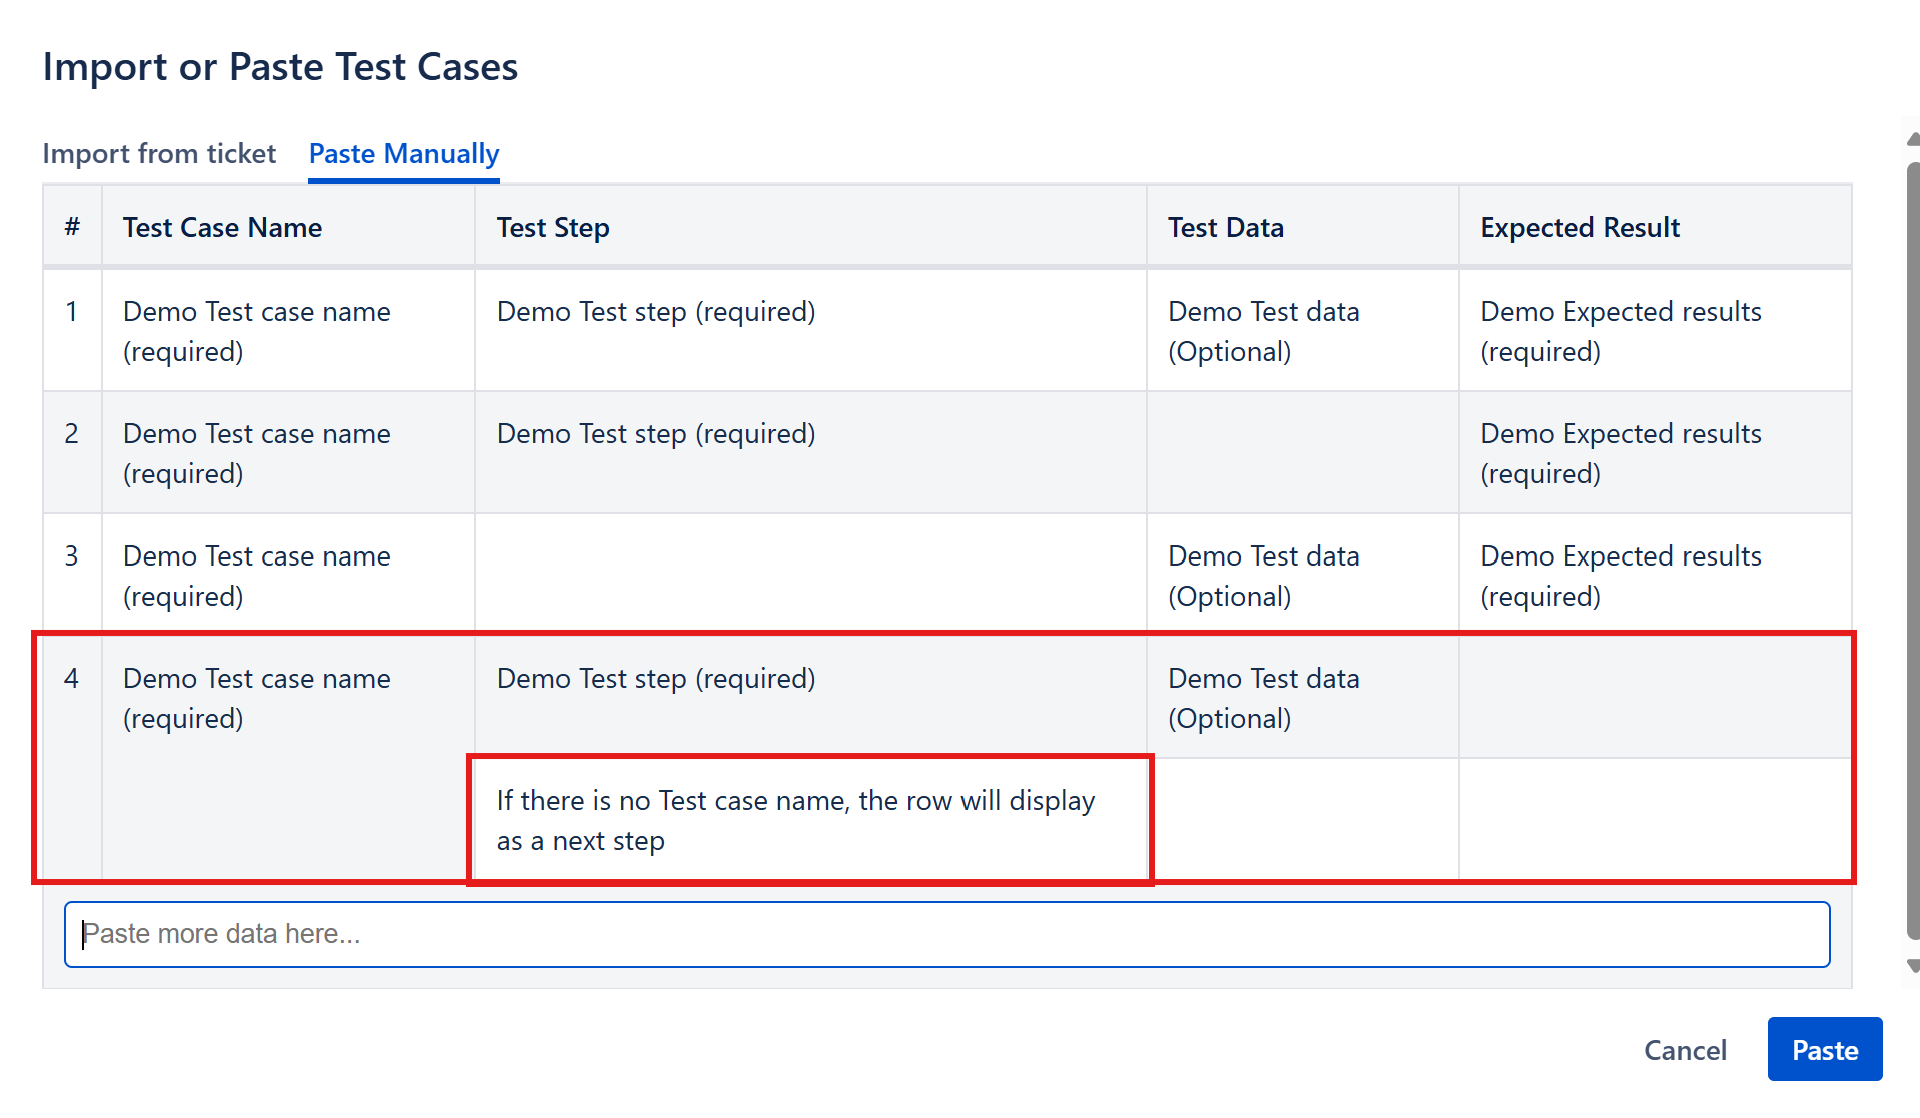Click the vertical scrollbar thumb
The width and height of the screenshot is (1920, 1118).
coord(1912,550)
